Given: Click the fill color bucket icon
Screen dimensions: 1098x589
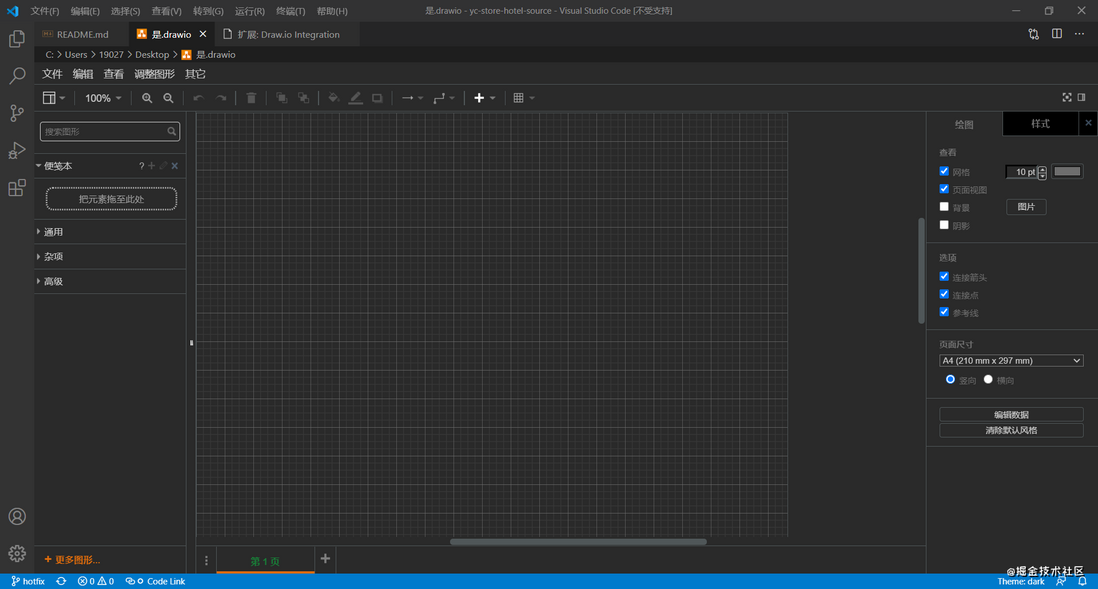Looking at the screenshot, I should tap(334, 98).
